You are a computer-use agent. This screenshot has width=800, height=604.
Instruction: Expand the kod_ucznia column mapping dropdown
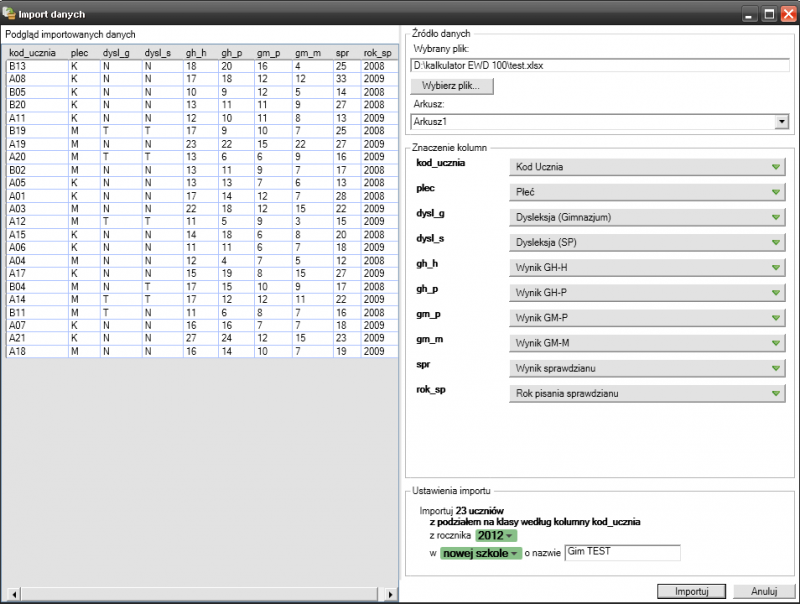(646, 167)
